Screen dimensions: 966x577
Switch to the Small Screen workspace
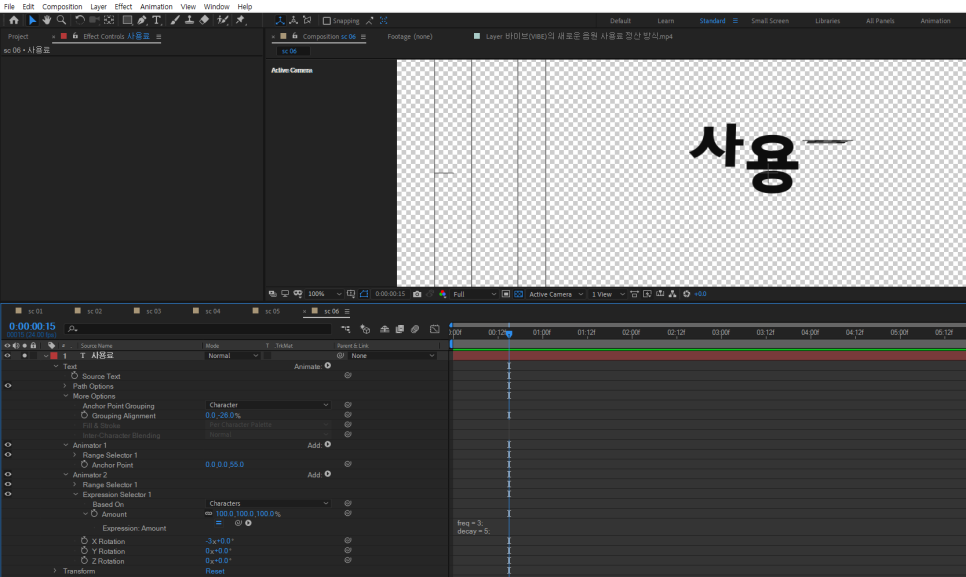click(769, 21)
